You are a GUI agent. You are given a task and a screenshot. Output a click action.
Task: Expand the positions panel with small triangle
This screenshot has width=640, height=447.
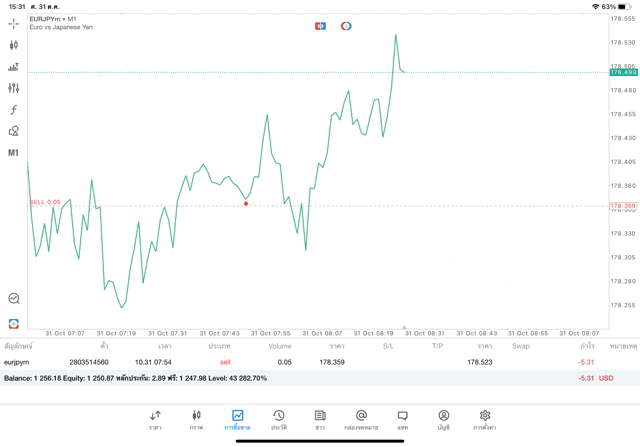point(404,327)
